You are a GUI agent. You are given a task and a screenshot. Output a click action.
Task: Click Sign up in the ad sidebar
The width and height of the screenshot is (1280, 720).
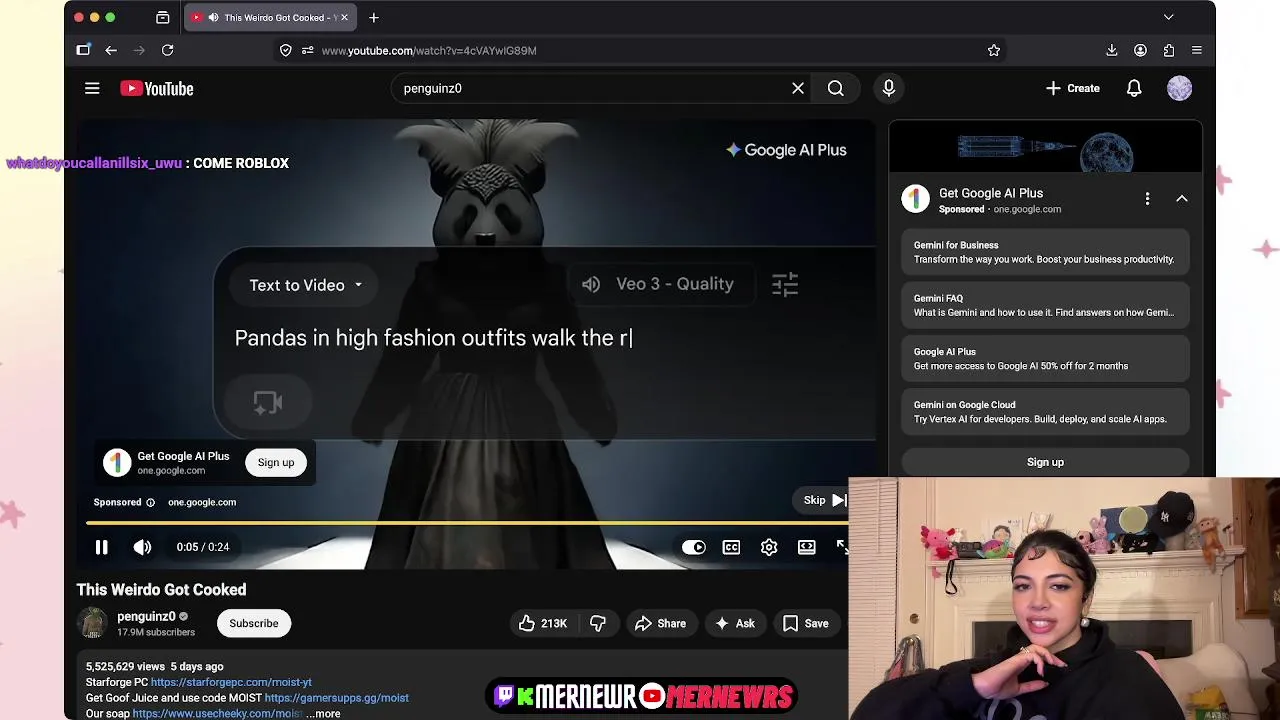pyautogui.click(x=1045, y=462)
